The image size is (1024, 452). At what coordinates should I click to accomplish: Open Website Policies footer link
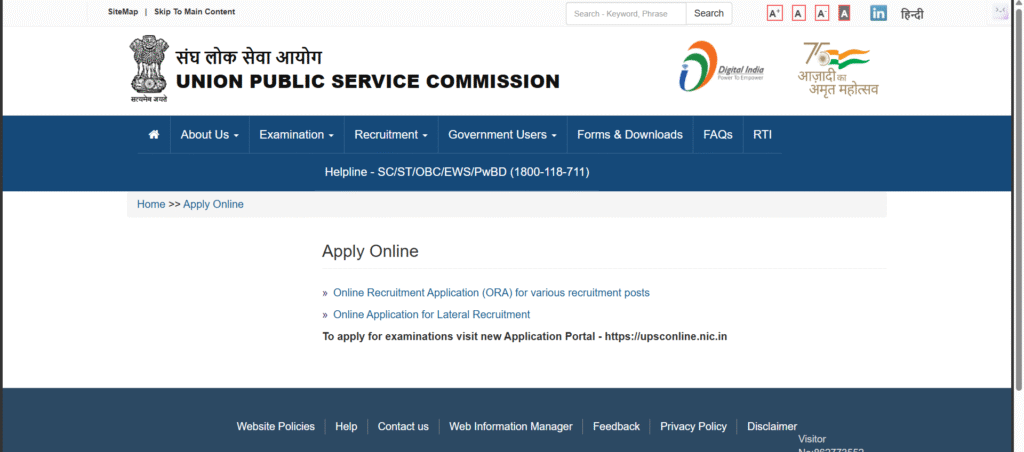pos(276,427)
